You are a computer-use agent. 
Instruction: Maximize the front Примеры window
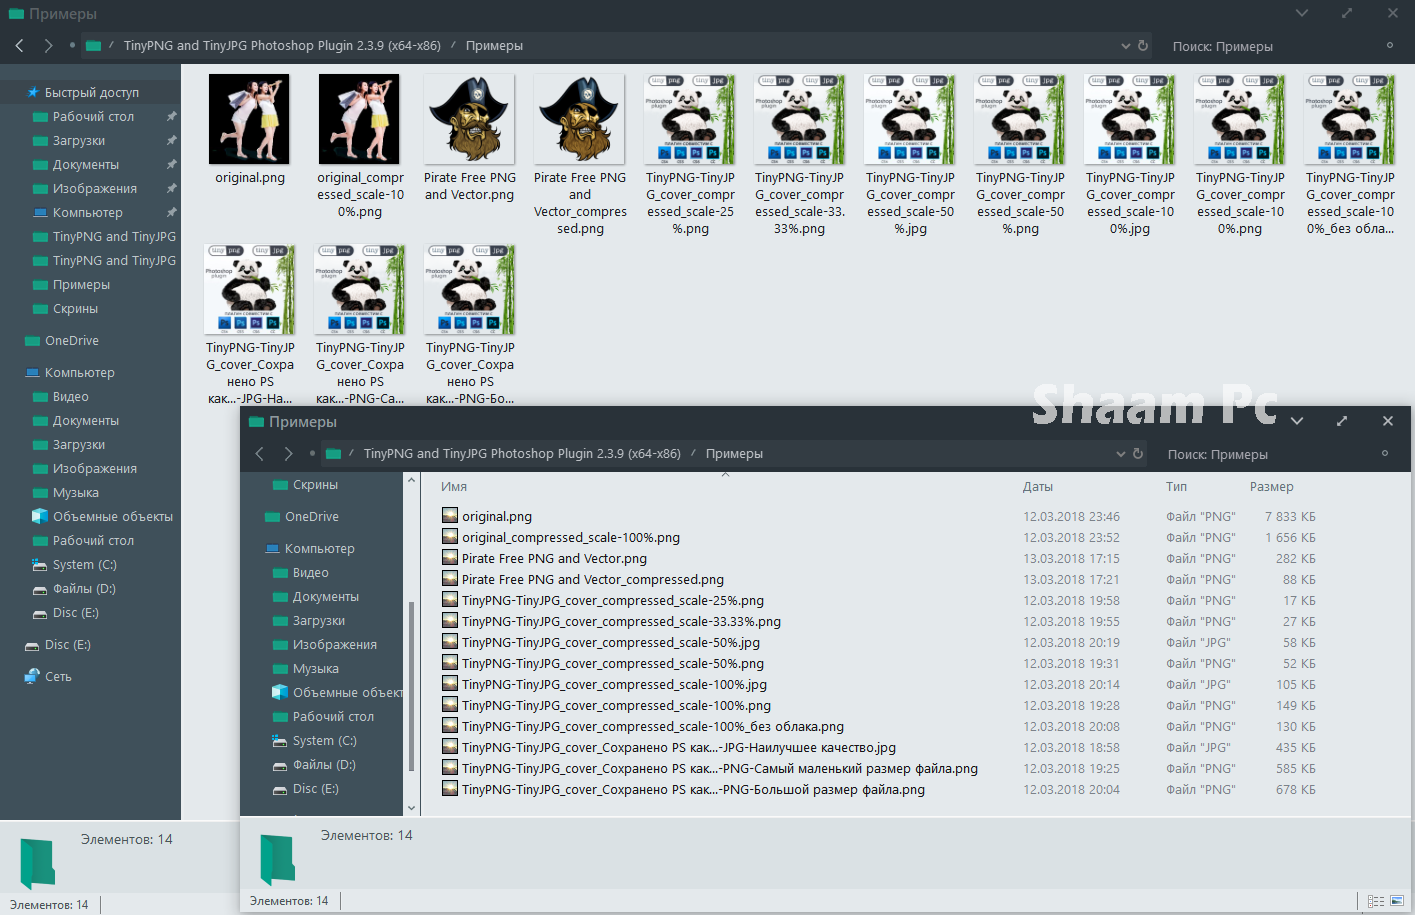click(x=1342, y=421)
